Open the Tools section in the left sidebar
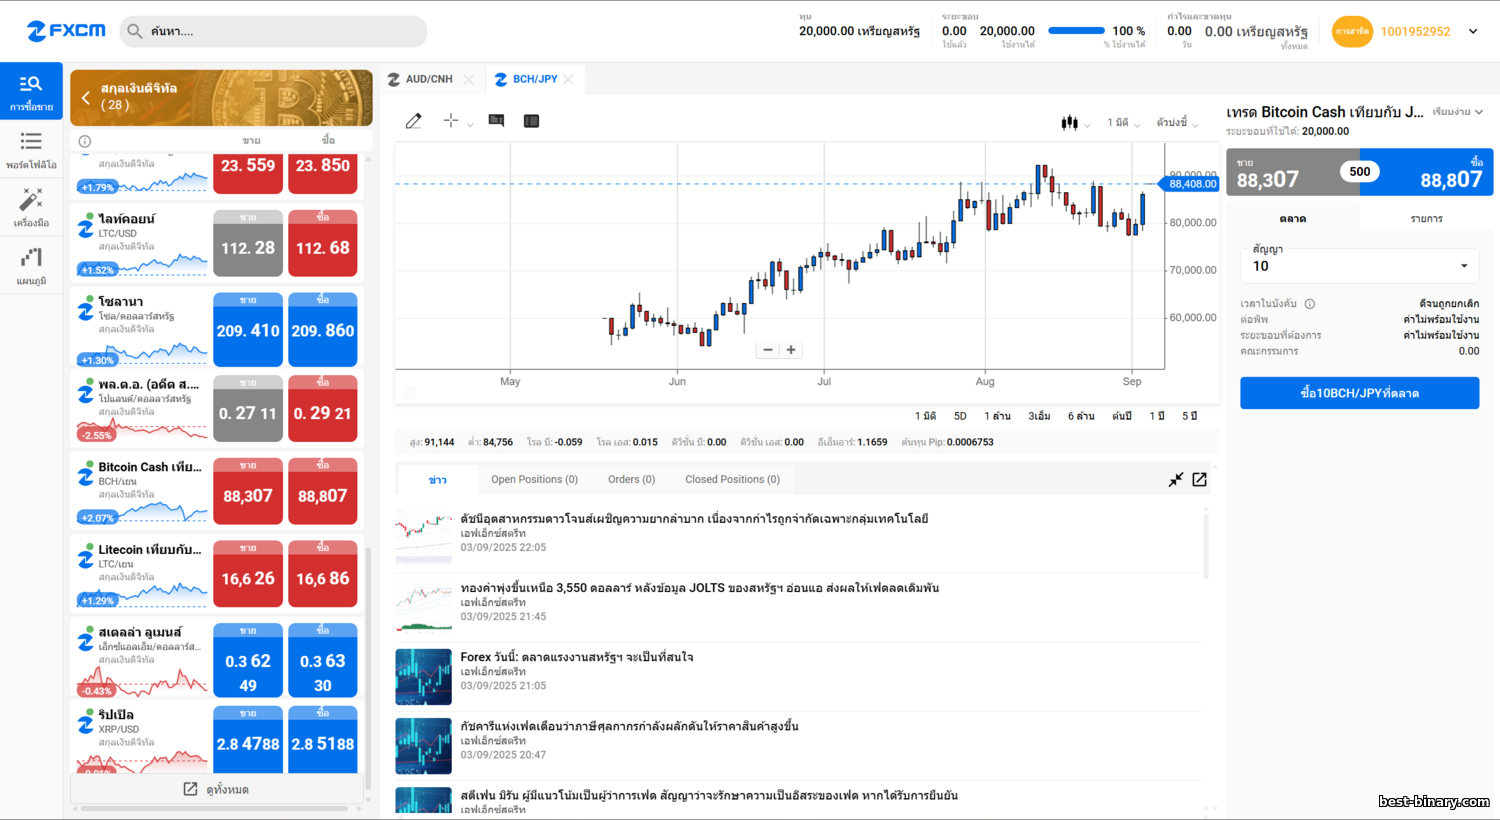The image size is (1500, 820). 31,208
